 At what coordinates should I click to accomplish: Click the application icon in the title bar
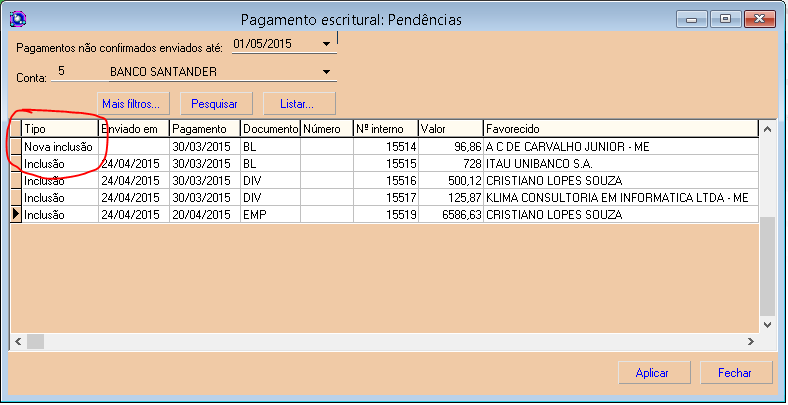click(x=18, y=19)
